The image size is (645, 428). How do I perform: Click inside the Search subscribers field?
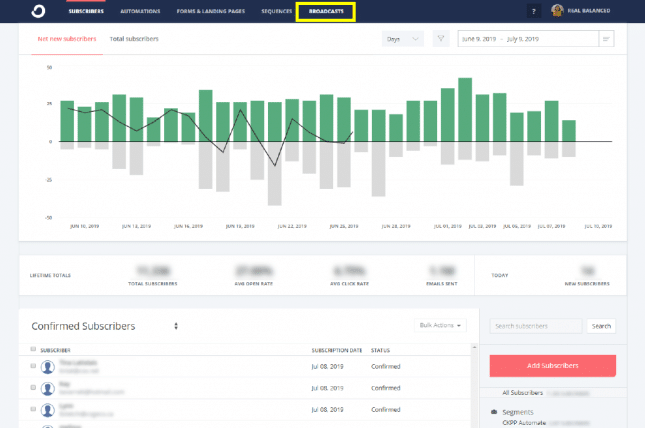(x=535, y=326)
